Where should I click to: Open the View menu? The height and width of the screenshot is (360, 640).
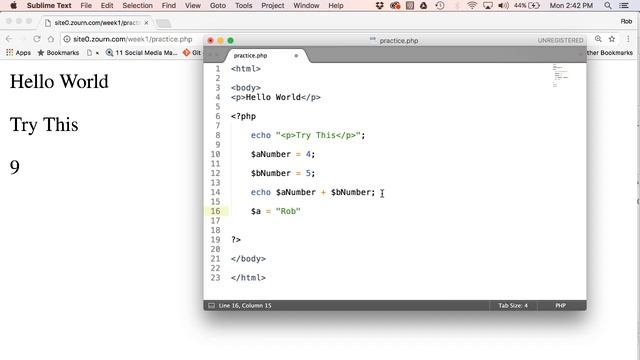[x=193, y=5]
